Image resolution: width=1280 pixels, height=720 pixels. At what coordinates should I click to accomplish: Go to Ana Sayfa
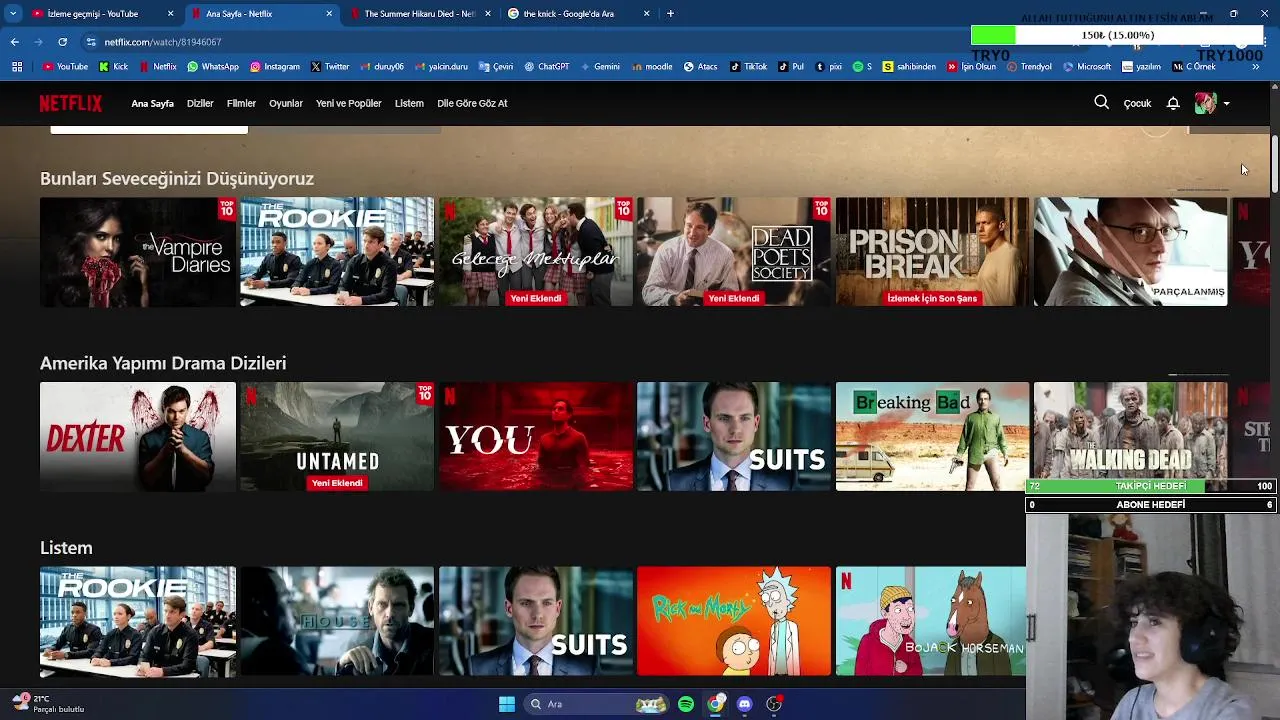(152, 103)
